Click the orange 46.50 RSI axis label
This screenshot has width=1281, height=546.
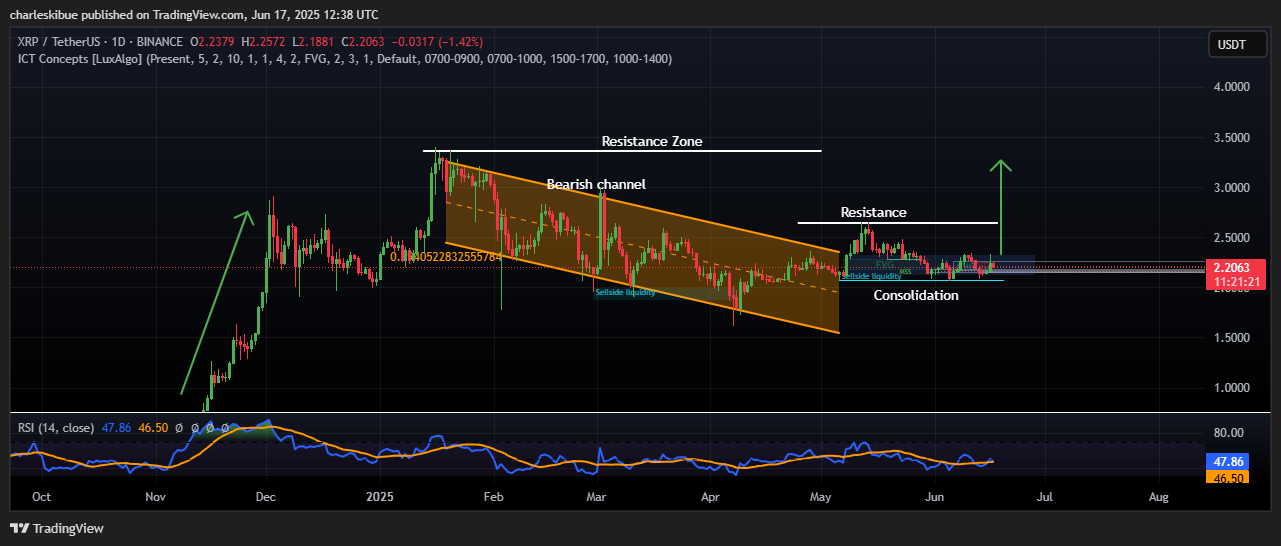pos(1228,479)
